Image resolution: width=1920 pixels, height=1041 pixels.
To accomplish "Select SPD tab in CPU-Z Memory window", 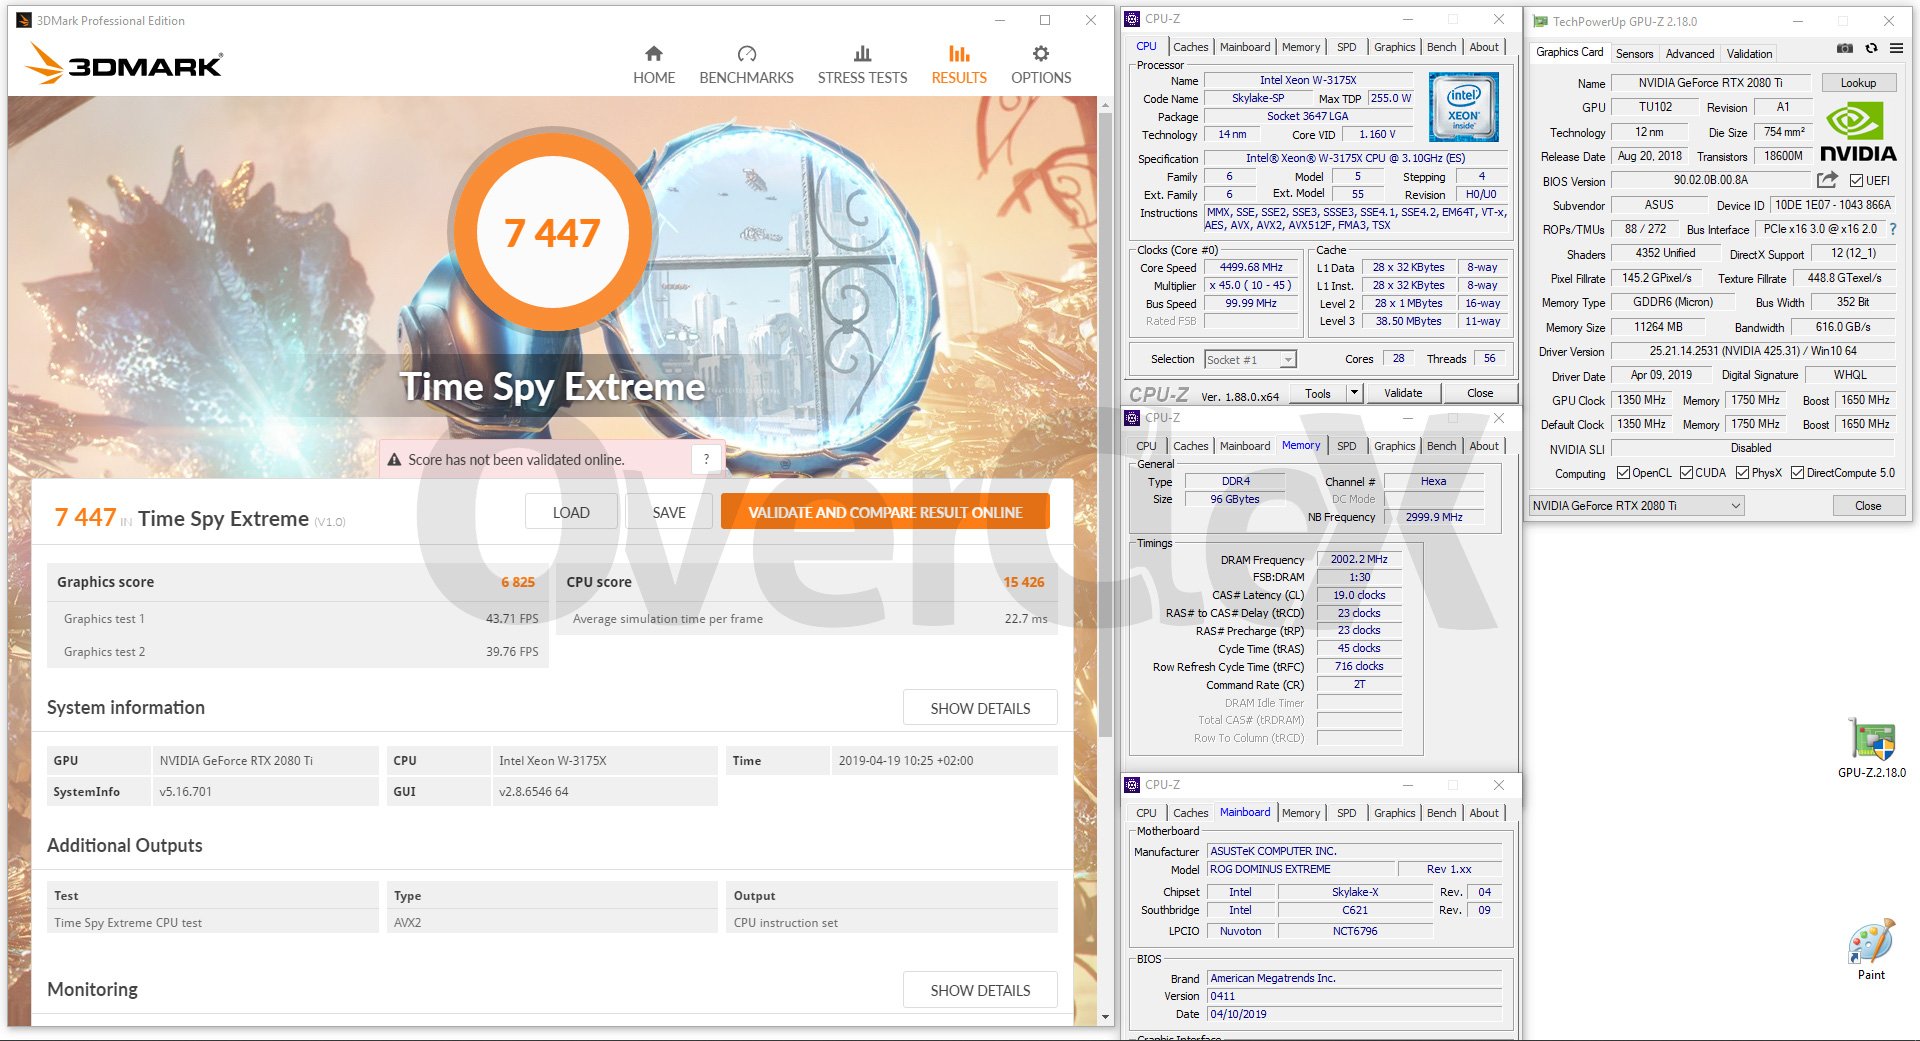I will [1346, 446].
